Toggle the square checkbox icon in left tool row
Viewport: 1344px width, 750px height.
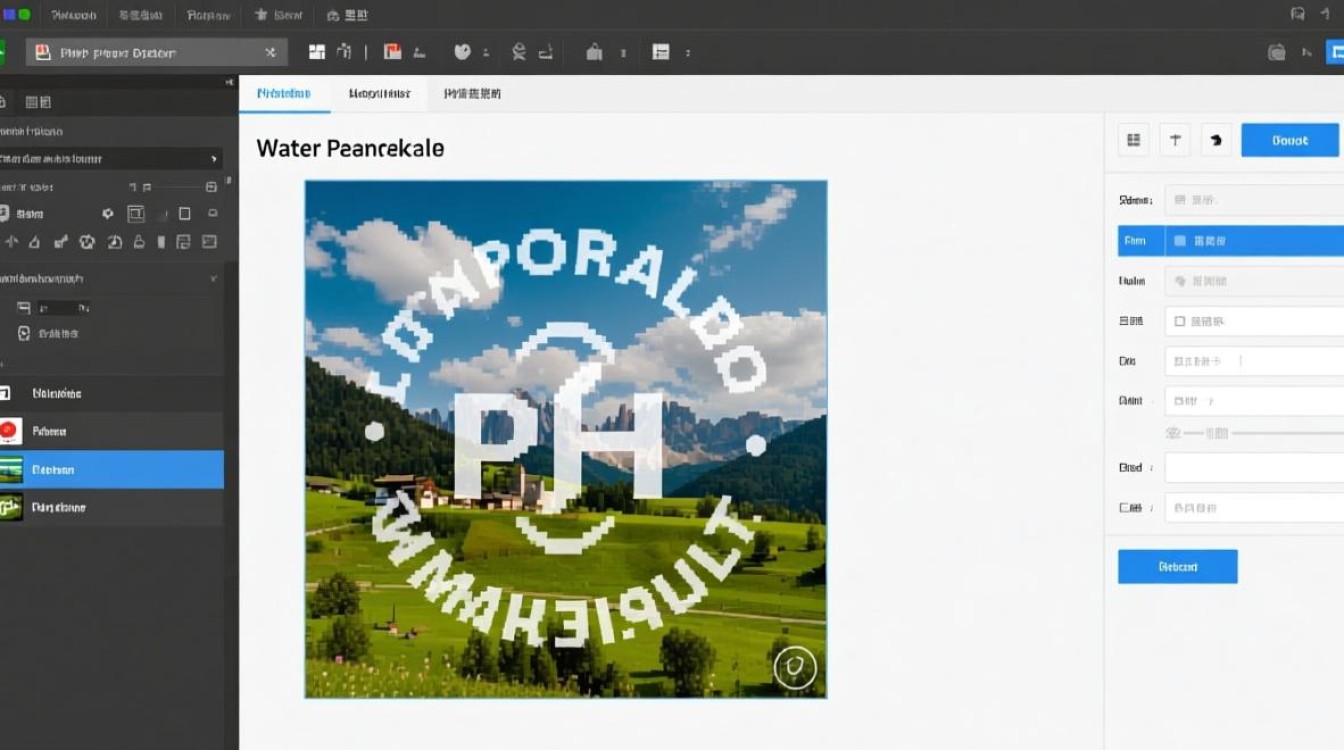click(x=184, y=214)
